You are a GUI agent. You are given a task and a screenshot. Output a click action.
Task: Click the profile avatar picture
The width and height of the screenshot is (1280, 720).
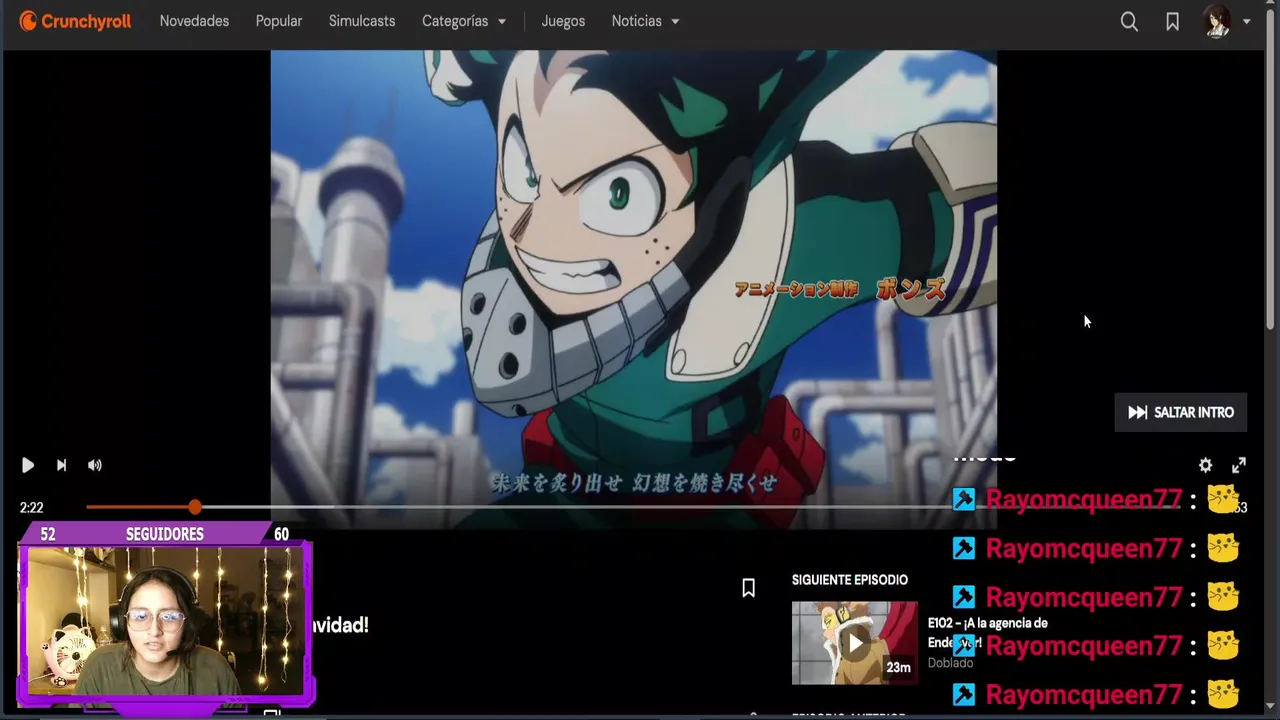pos(1216,21)
